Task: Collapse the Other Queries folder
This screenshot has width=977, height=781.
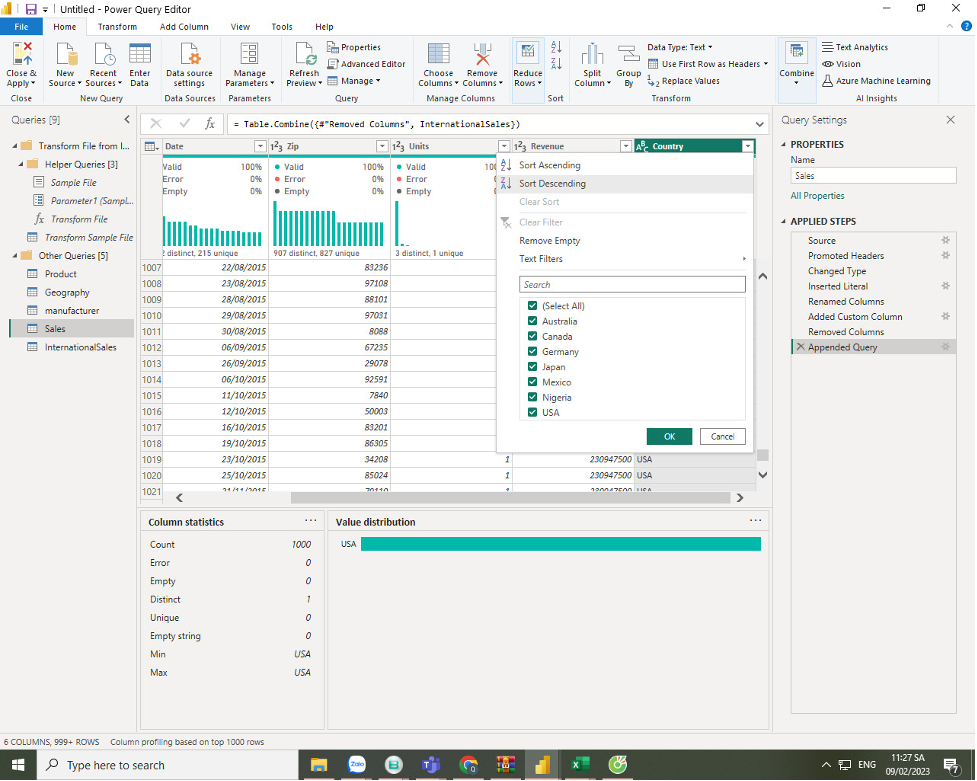Action: pyautogui.click(x=14, y=256)
